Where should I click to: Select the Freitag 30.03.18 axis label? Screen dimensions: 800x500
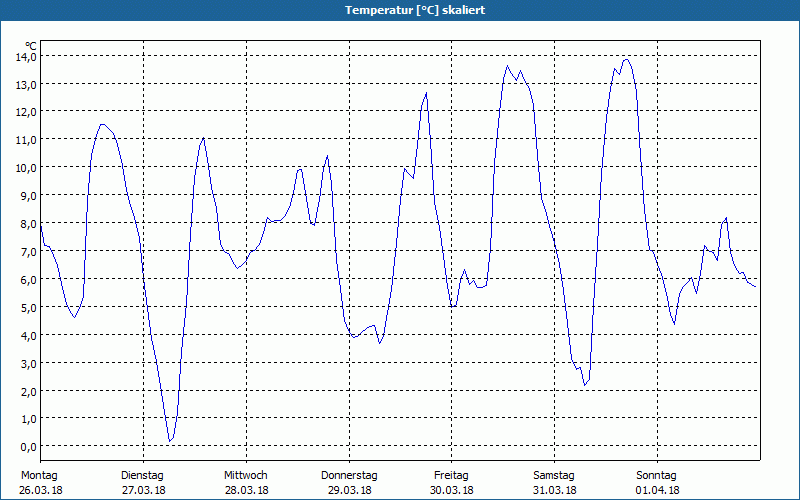tap(452, 483)
